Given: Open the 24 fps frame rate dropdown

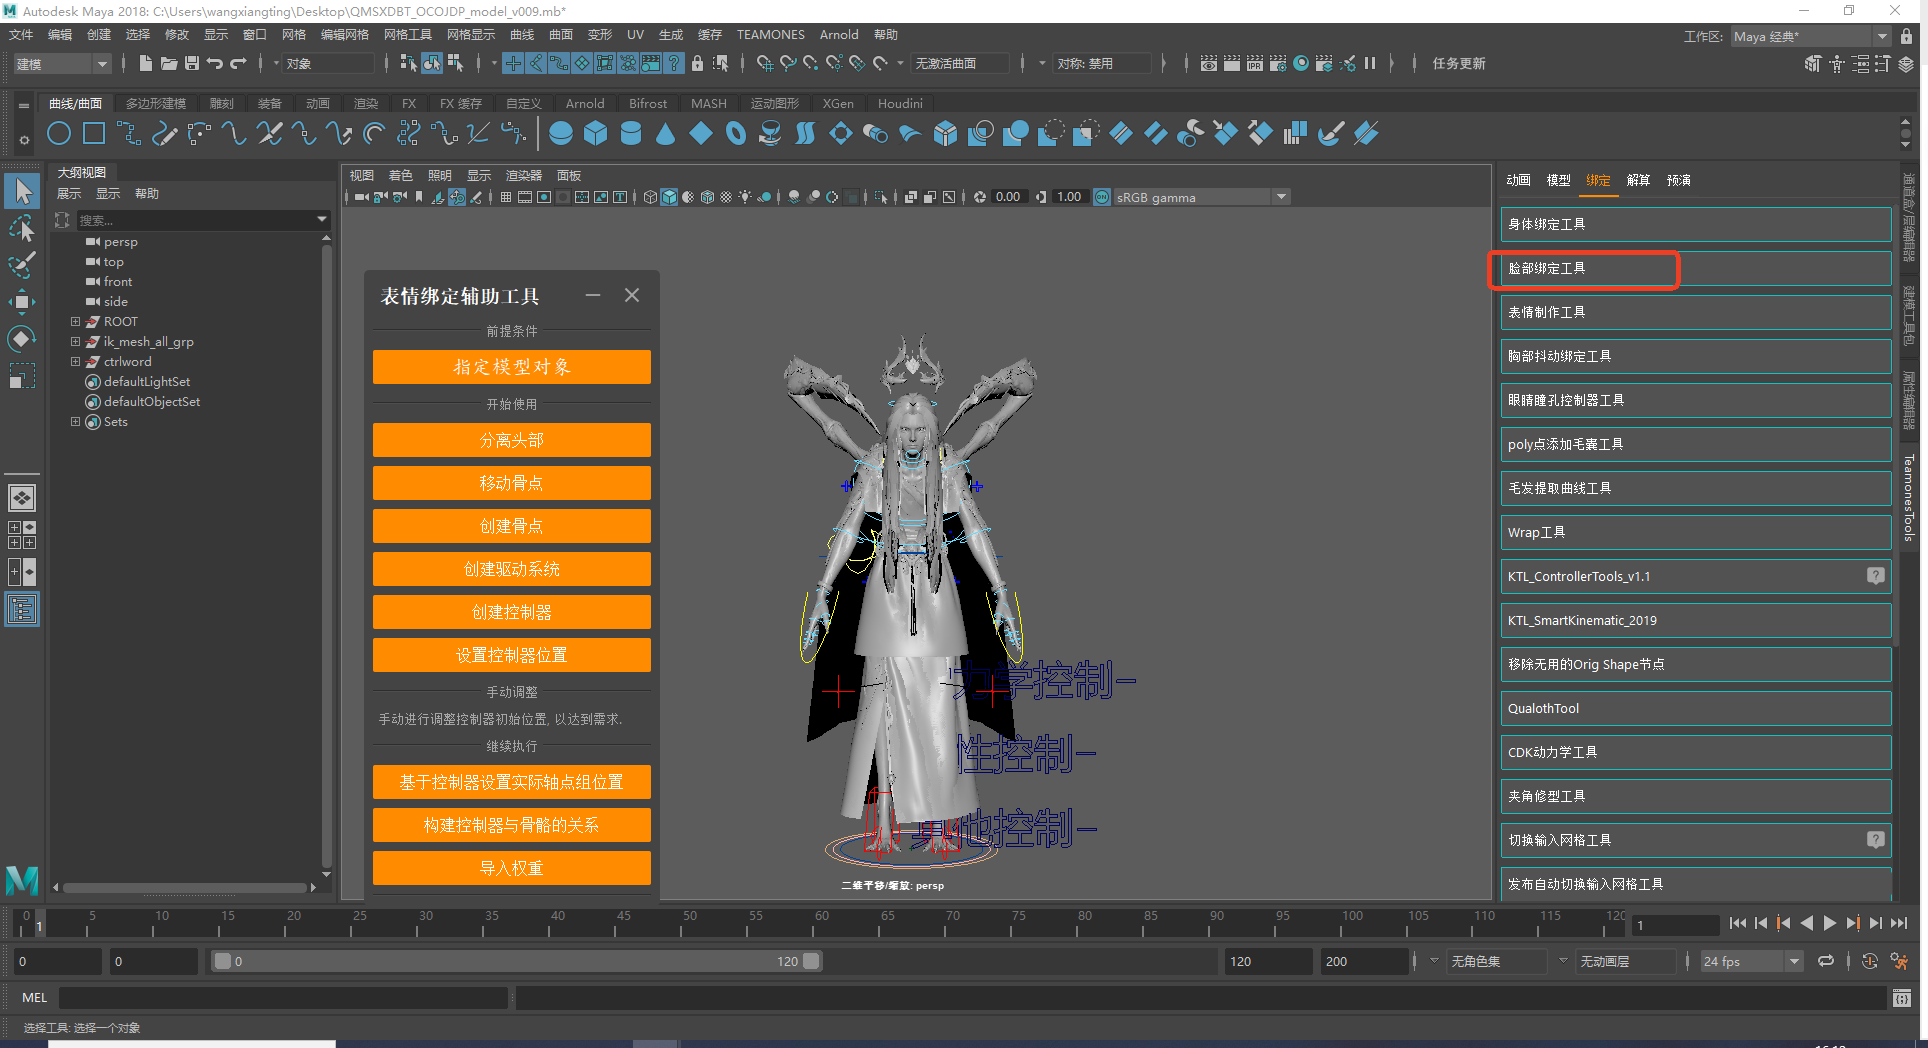Looking at the screenshot, I should click(1794, 961).
